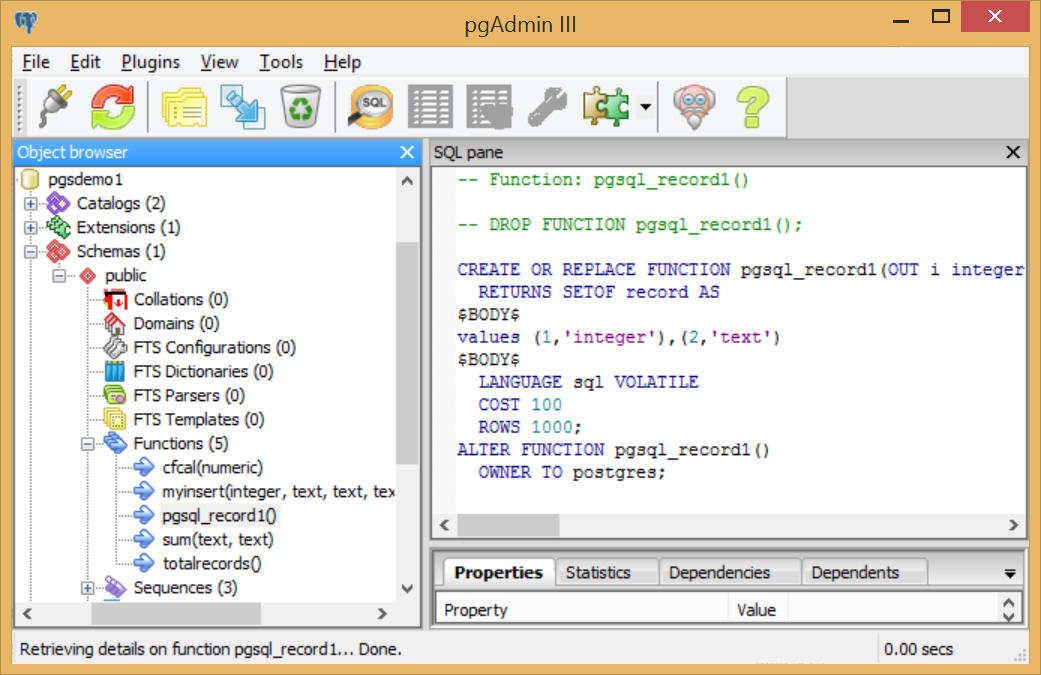The width and height of the screenshot is (1041, 675).
Task: Select the cfcal(numeric) function
Action: (x=212, y=467)
